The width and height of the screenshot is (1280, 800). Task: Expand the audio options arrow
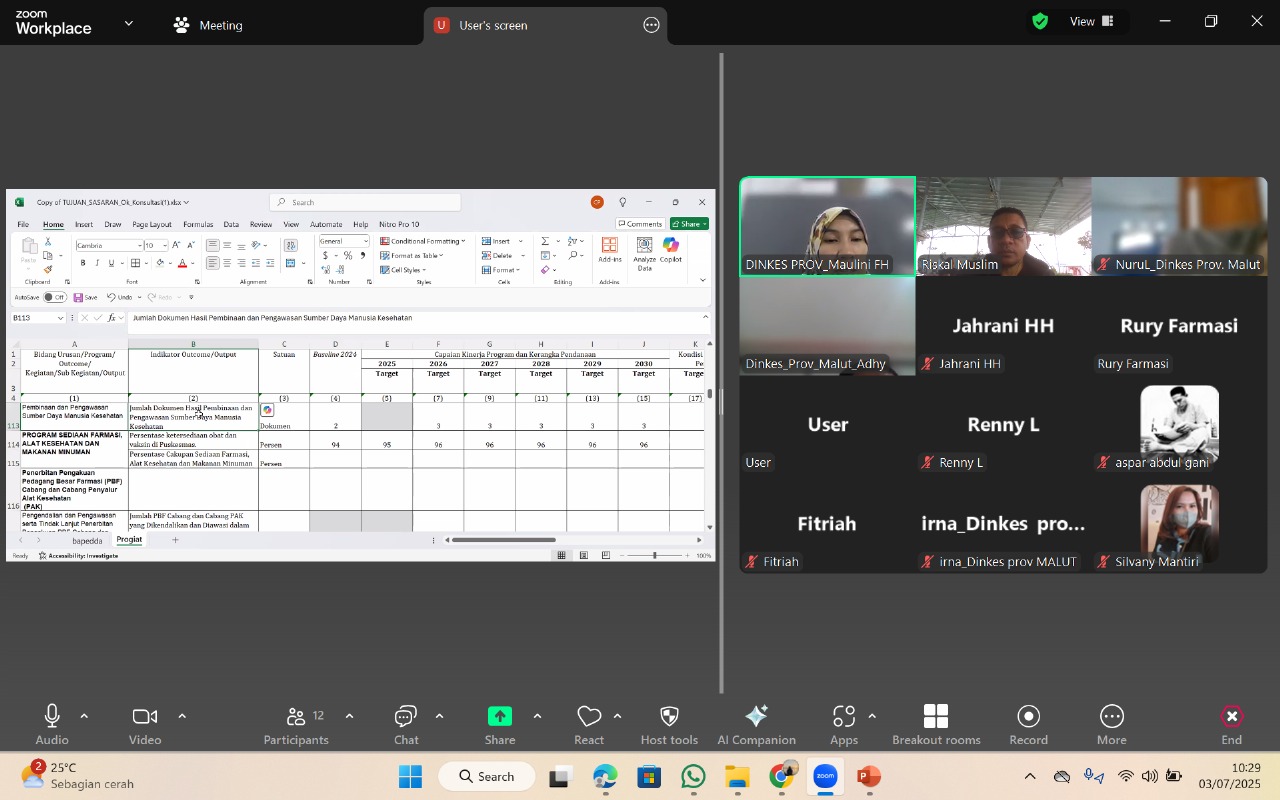(84, 716)
